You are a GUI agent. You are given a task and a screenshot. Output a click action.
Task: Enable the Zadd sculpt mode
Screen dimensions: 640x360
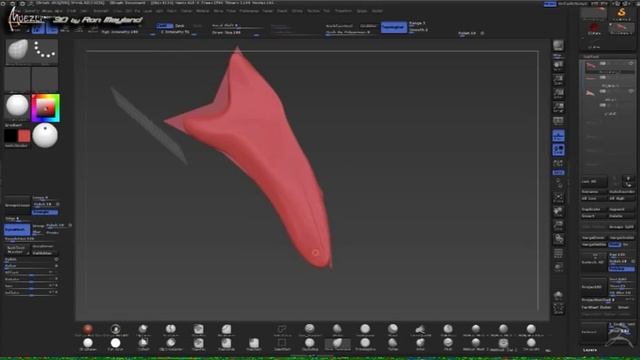tap(164, 26)
